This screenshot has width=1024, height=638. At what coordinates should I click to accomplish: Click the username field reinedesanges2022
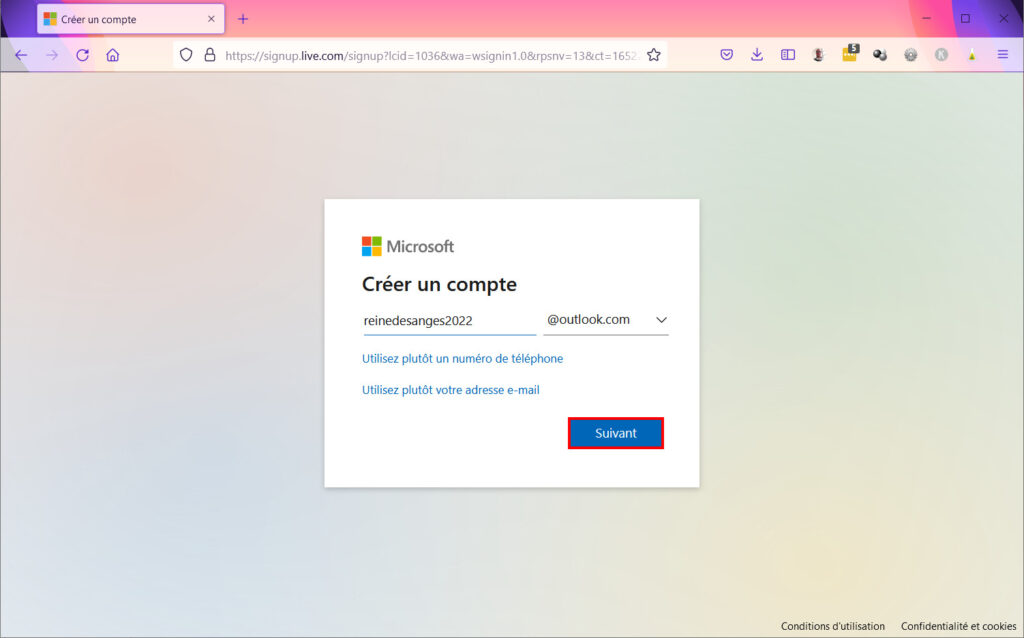click(x=449, y=321)
